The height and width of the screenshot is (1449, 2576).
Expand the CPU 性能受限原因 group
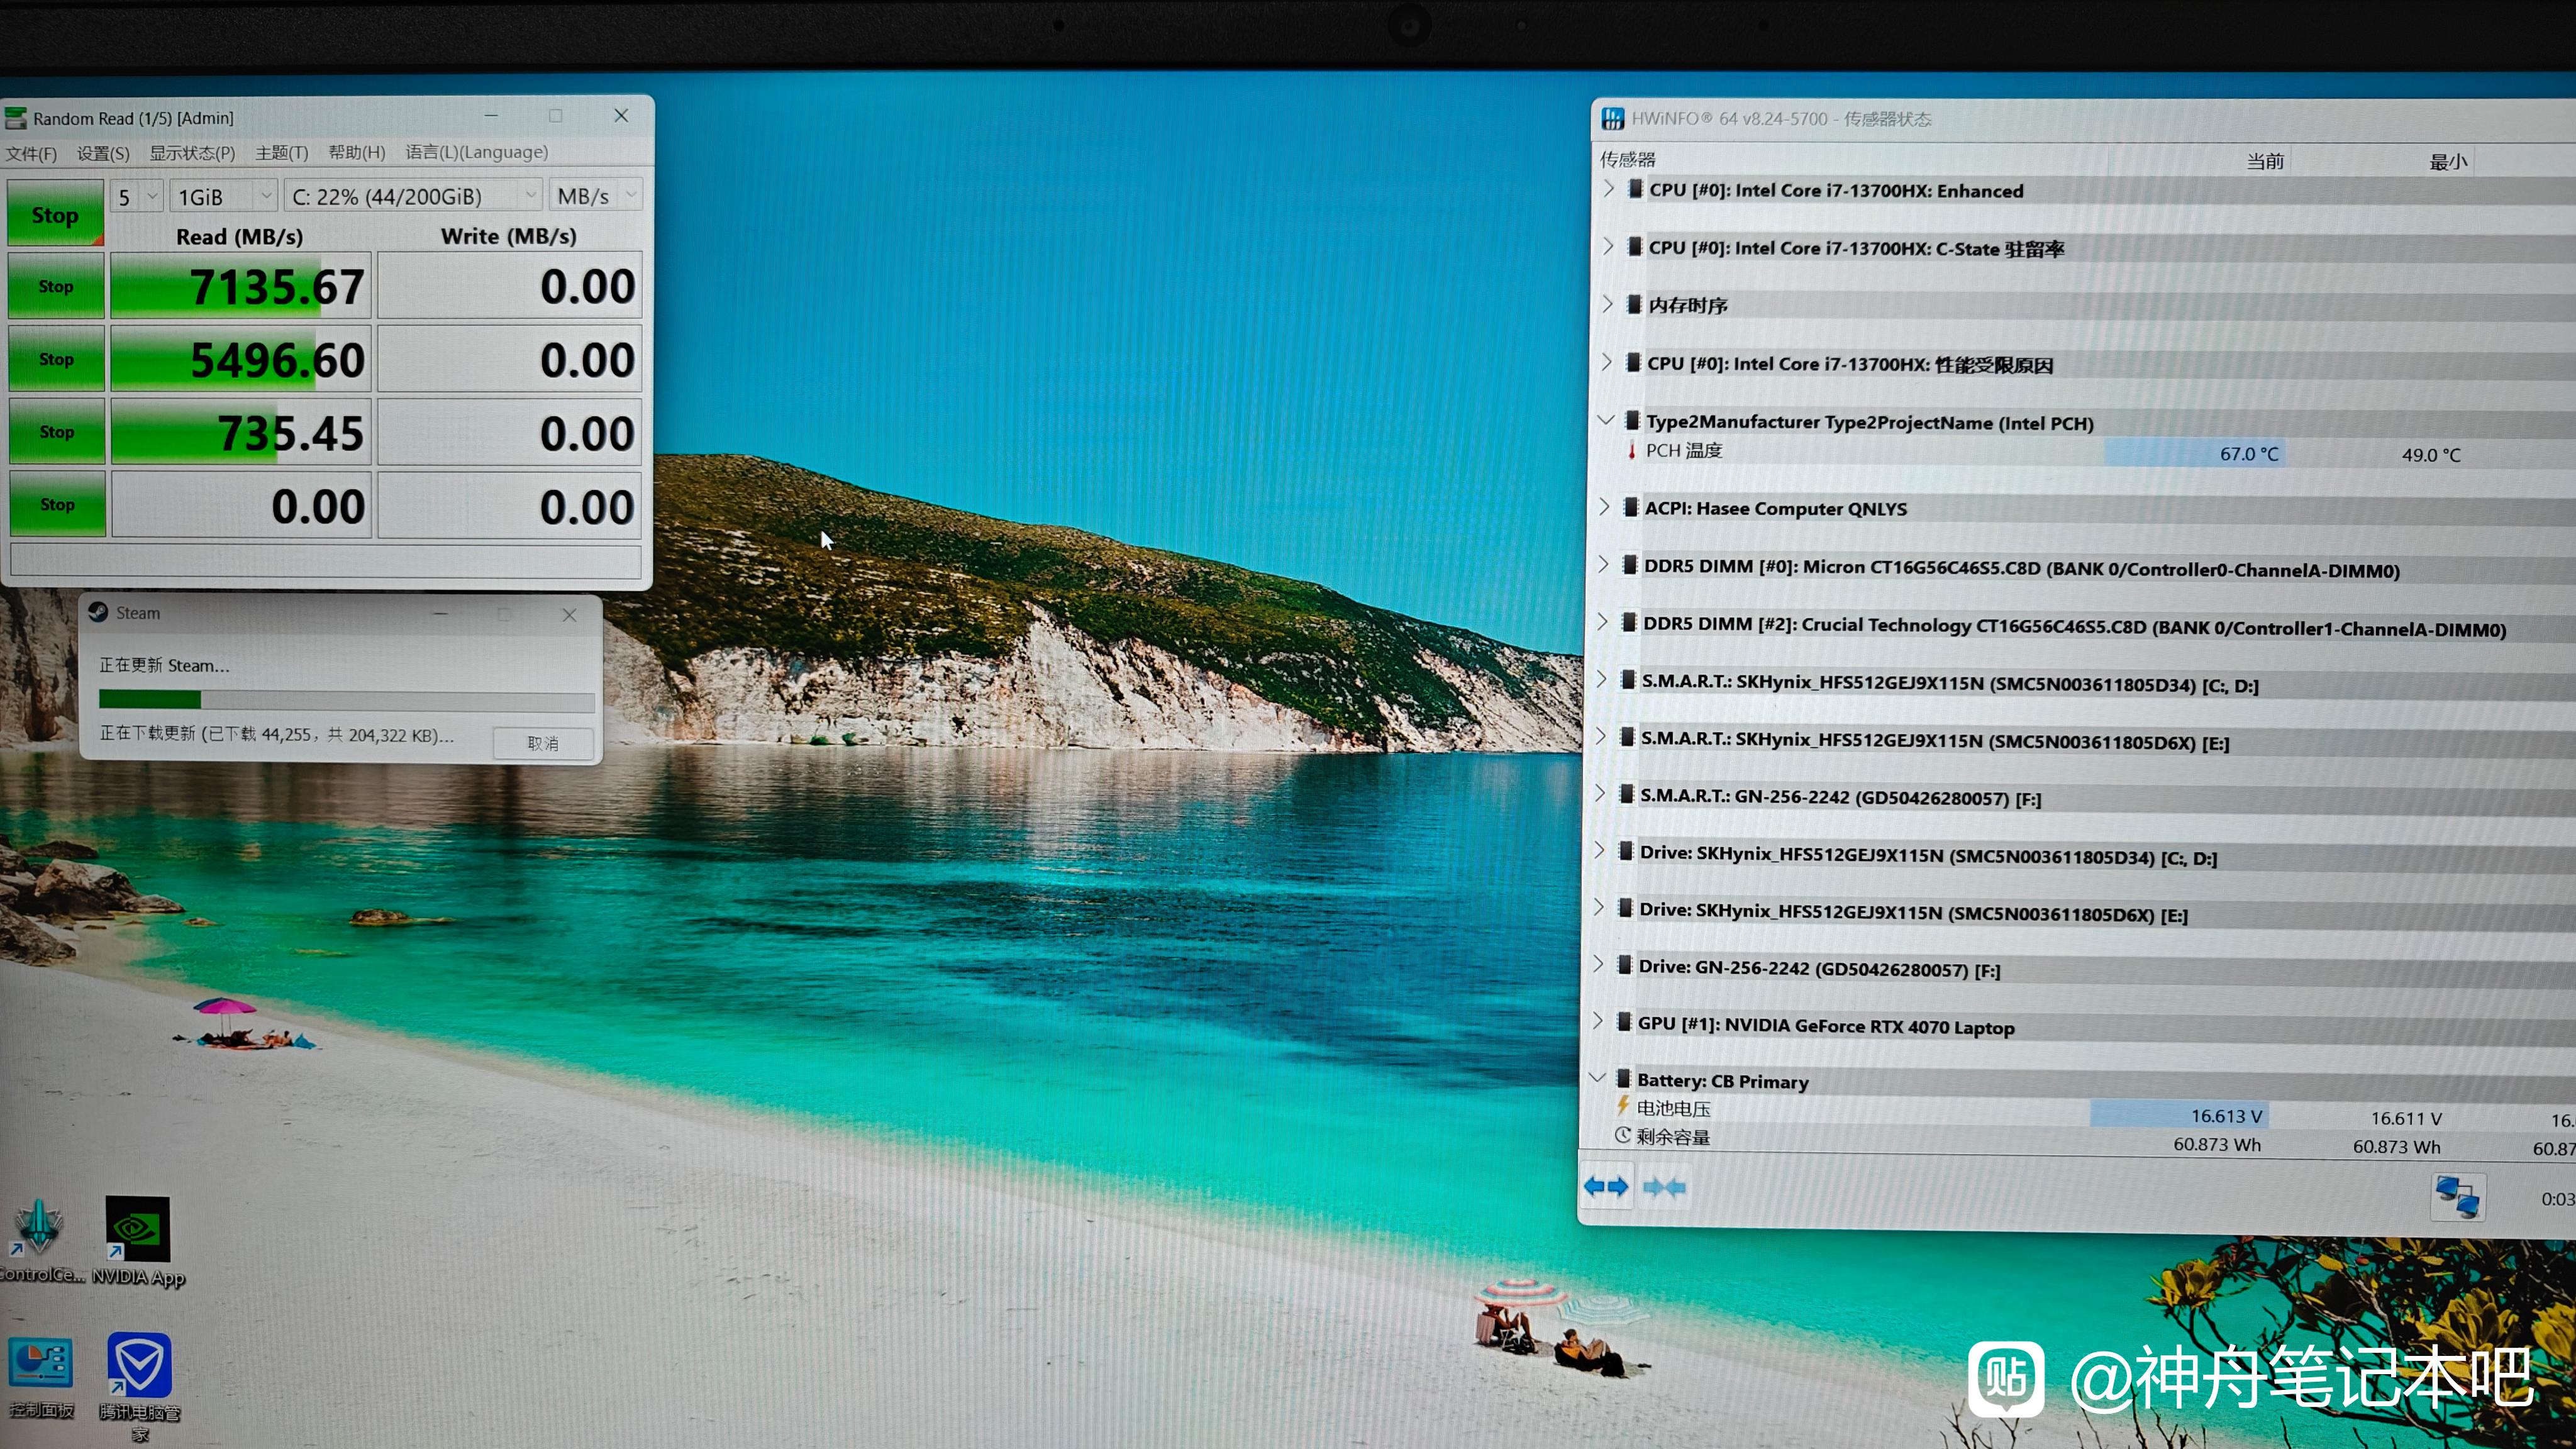click(x=1607, y=362)
